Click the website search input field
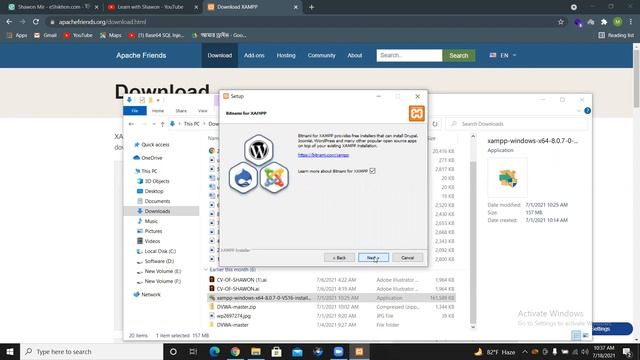This screenshot has height=360, width=640. tap(409, 55)
